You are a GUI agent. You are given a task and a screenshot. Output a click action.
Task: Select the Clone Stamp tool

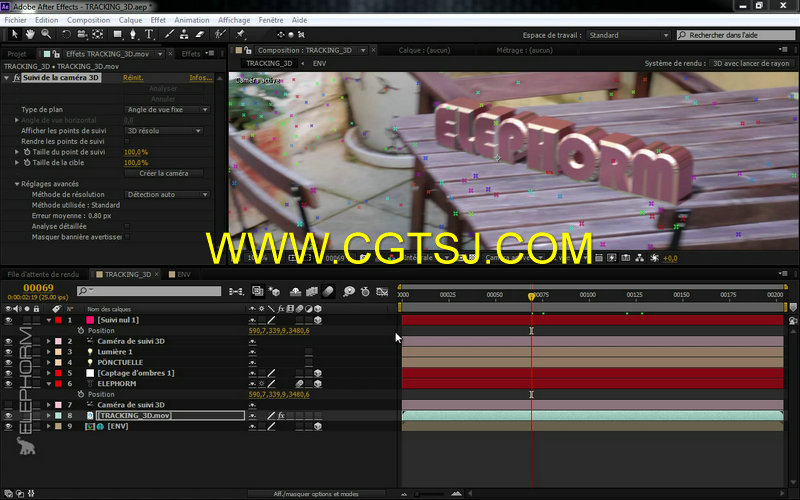(x=184, y=34)
